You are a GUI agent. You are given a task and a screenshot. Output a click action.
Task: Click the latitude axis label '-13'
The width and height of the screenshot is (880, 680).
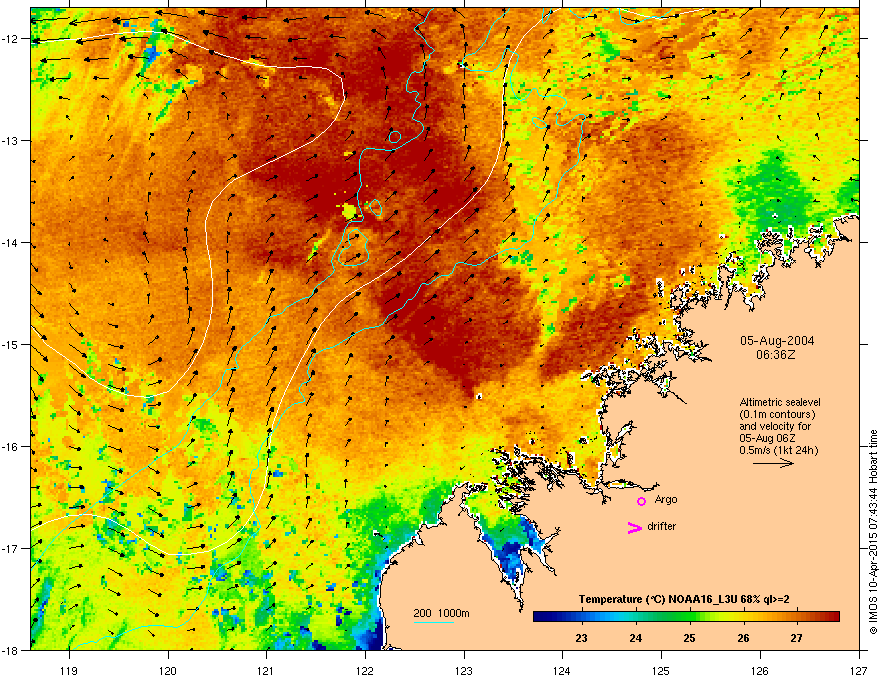12,140
